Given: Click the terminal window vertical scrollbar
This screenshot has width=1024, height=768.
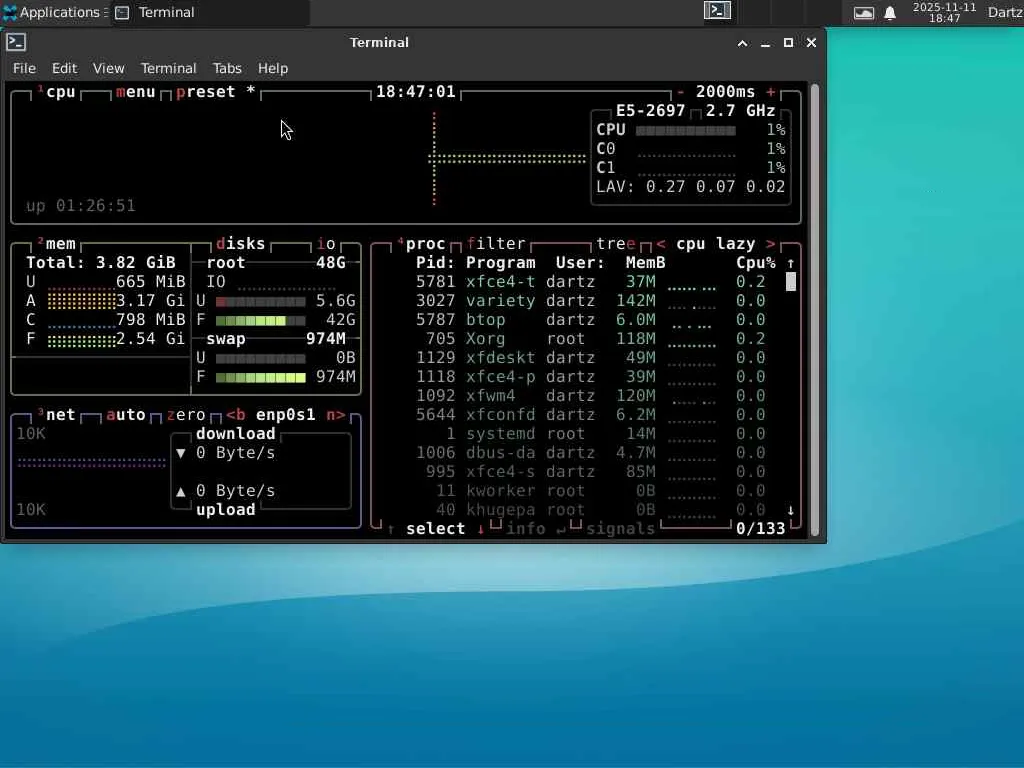Looking at the screenshot, I should [814, 310].
